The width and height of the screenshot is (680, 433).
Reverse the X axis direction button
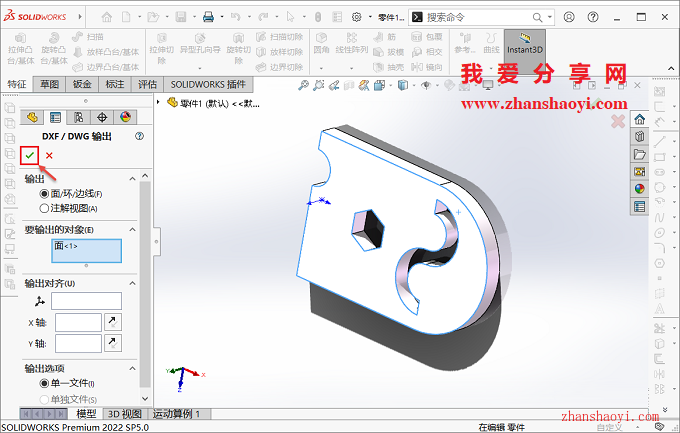(113, 322)
